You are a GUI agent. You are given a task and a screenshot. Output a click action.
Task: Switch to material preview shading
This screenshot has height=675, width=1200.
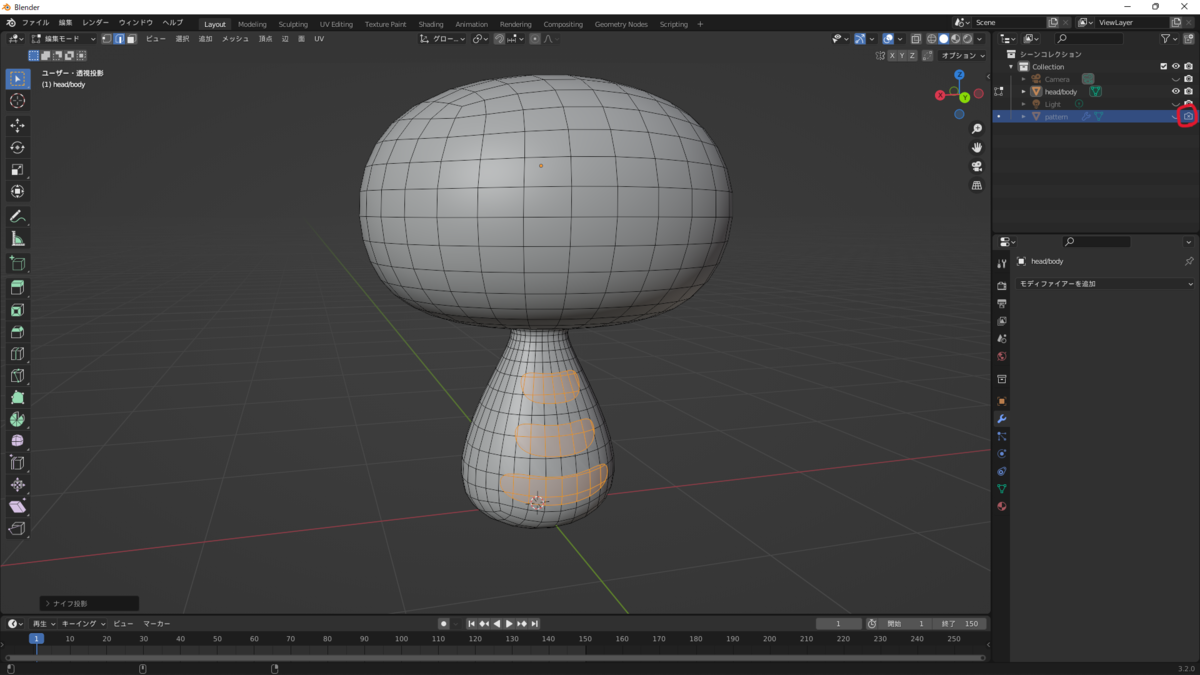[955, 39]
